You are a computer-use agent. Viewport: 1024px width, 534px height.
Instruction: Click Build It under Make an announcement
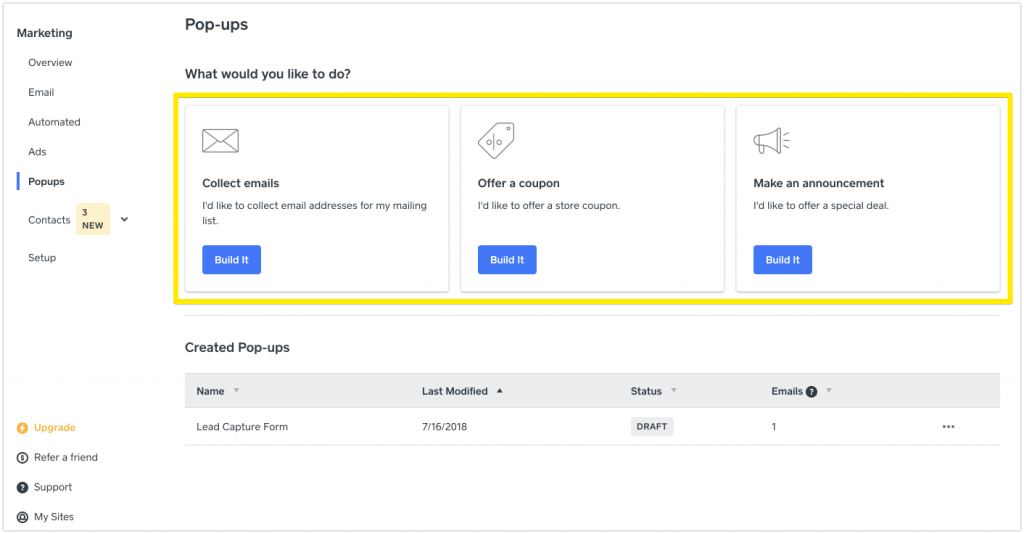pos(782,260)
